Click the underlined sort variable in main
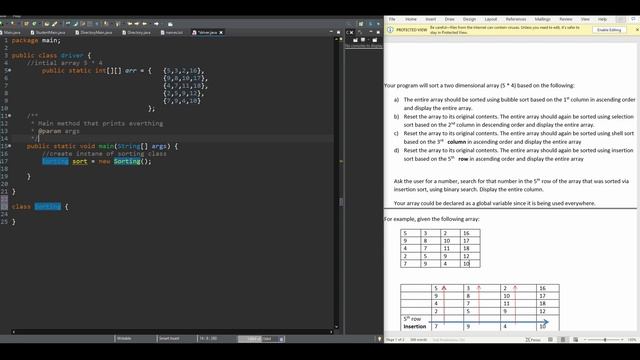Viewport: 640px width, 360px height. click(x=80, y=161)
